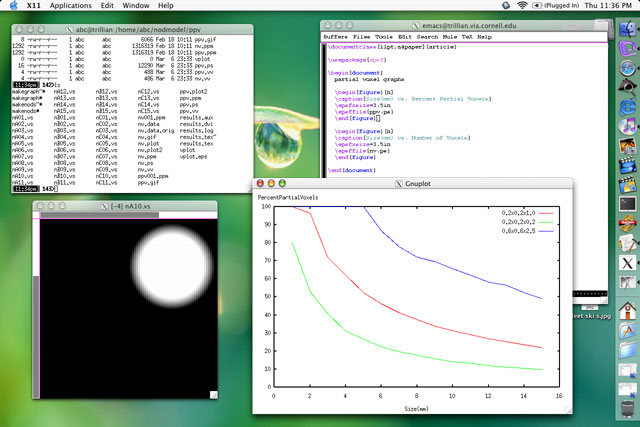This screenshot has height=427, width=640.
Task: Expand the emacs Buffers menu
Action: point(336,36)
